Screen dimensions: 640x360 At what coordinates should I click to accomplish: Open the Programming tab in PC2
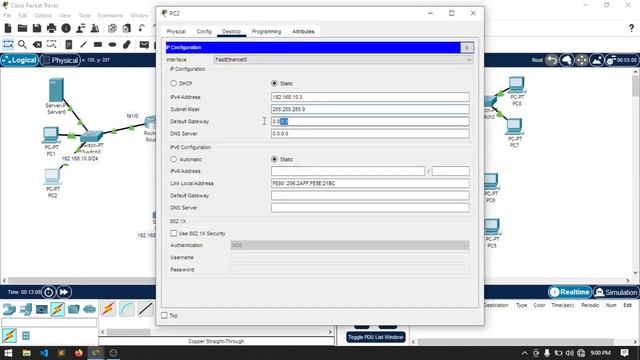point(266,31)
